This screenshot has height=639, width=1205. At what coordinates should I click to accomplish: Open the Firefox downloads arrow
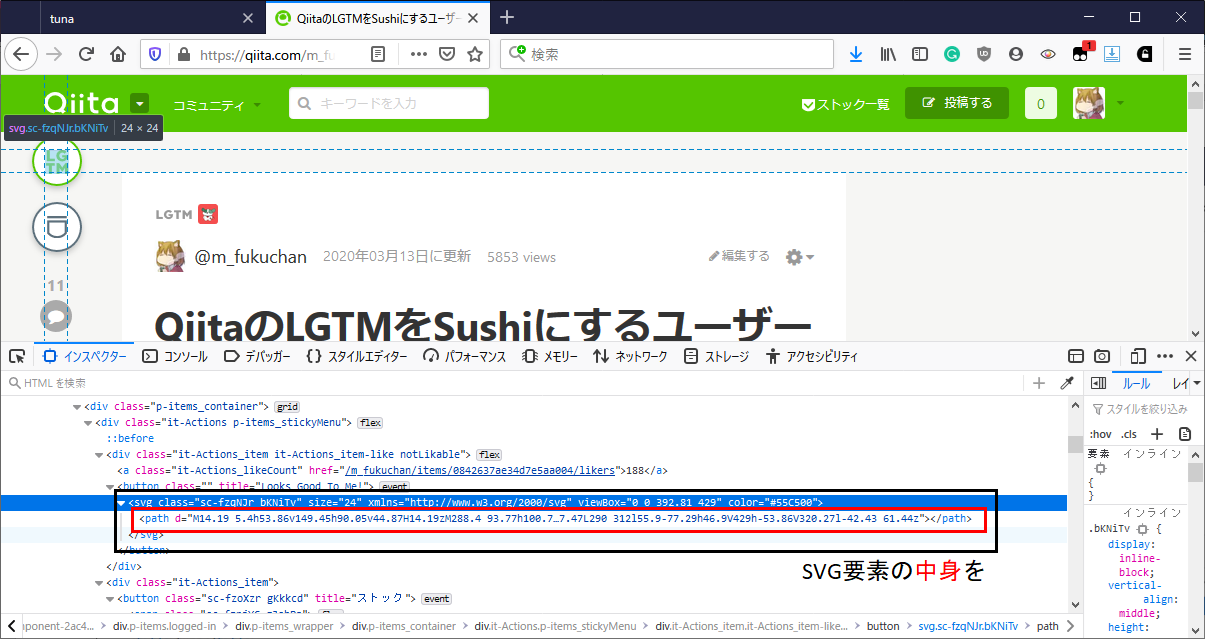tap(855, 54)
